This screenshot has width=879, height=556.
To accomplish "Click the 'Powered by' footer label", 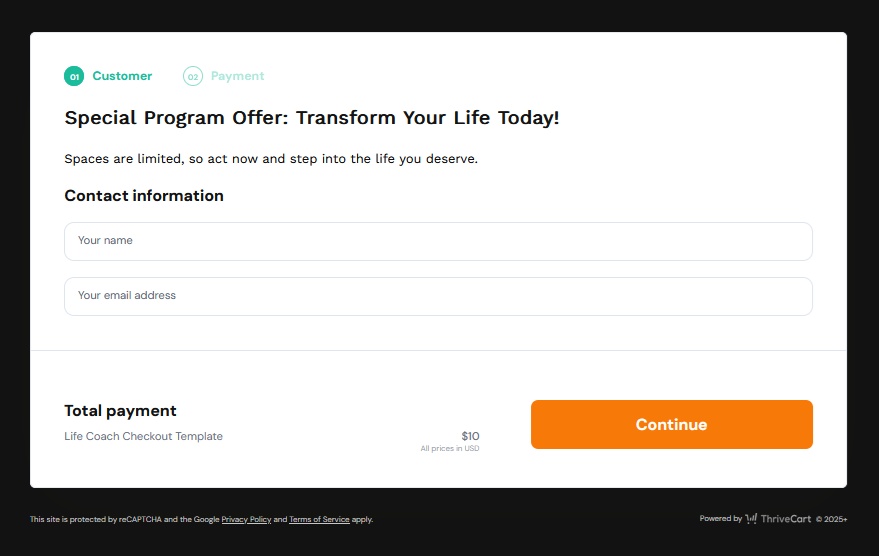I will pos(720,519).
